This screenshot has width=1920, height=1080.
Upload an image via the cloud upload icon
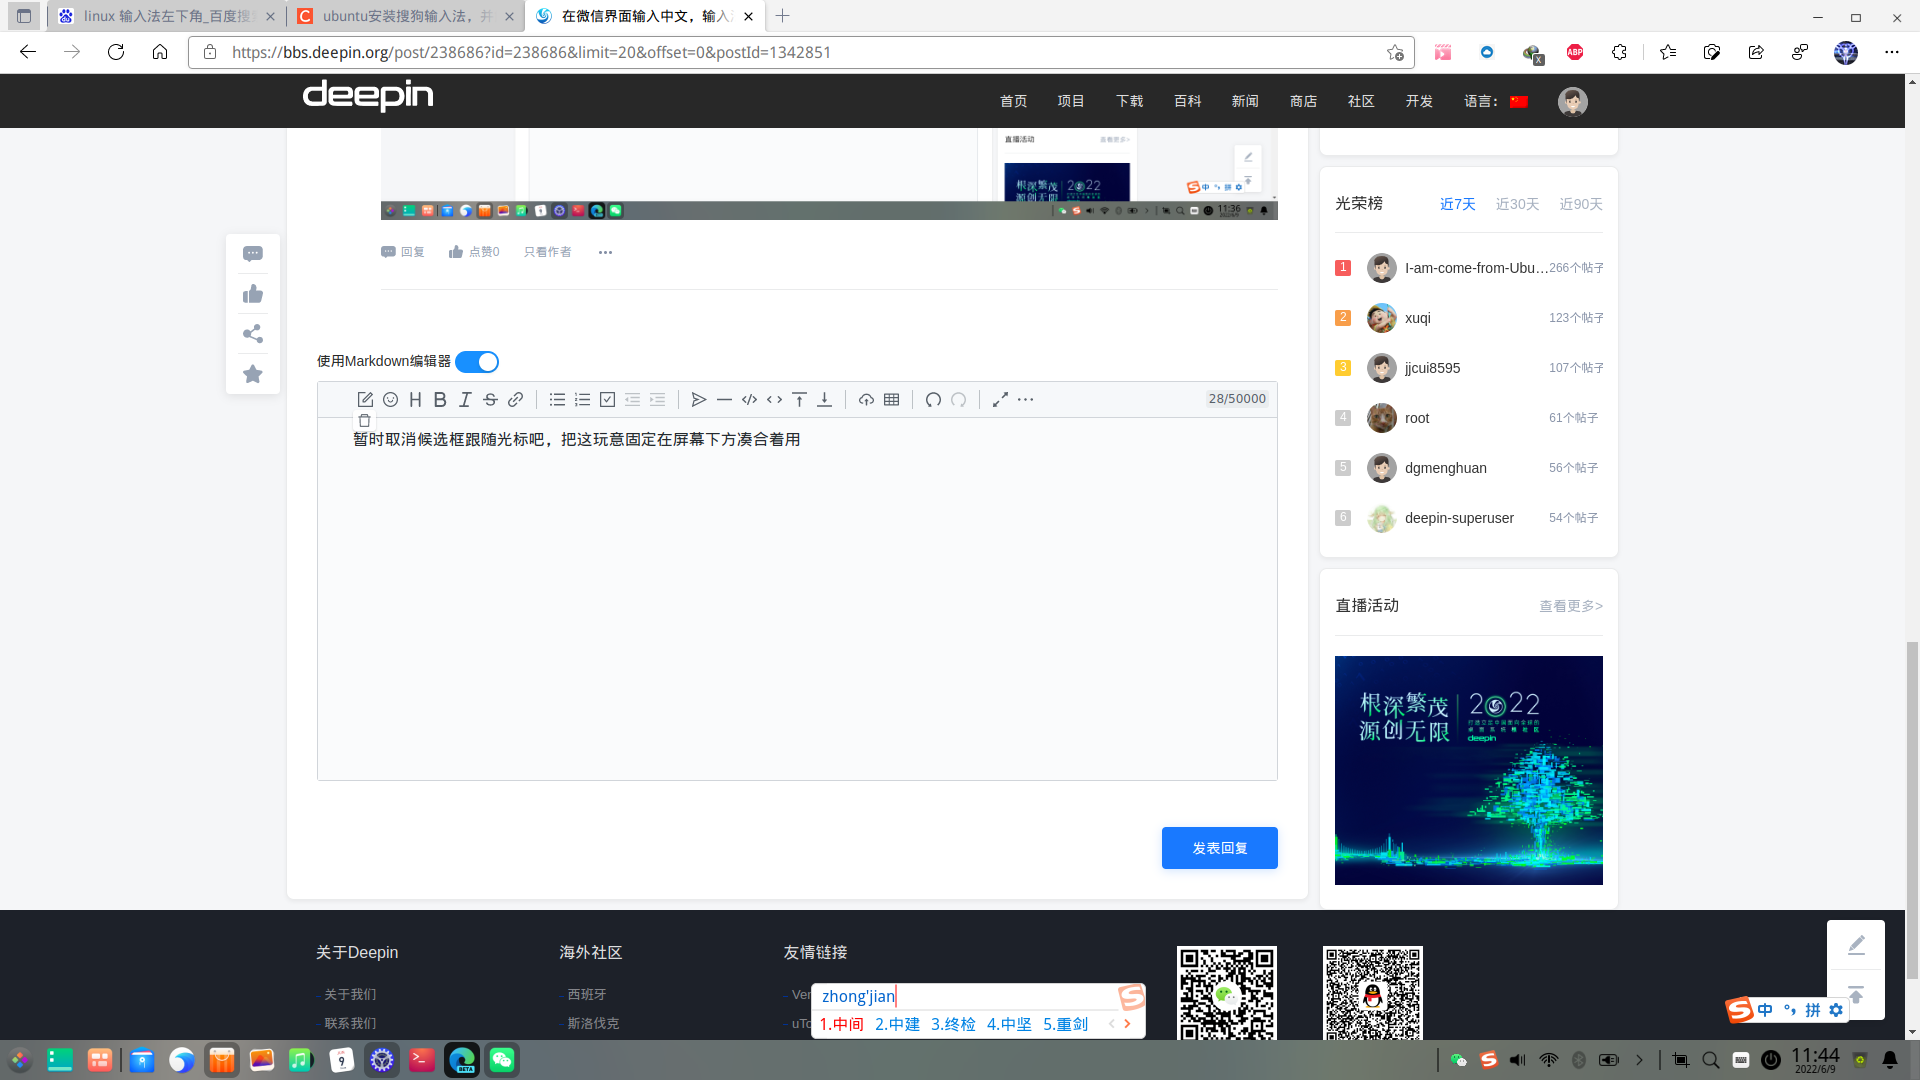867,399
